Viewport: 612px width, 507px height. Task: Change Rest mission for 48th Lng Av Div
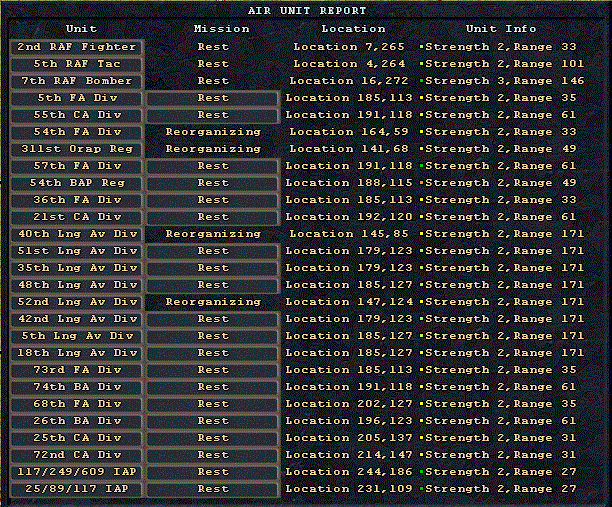[213, 285]
